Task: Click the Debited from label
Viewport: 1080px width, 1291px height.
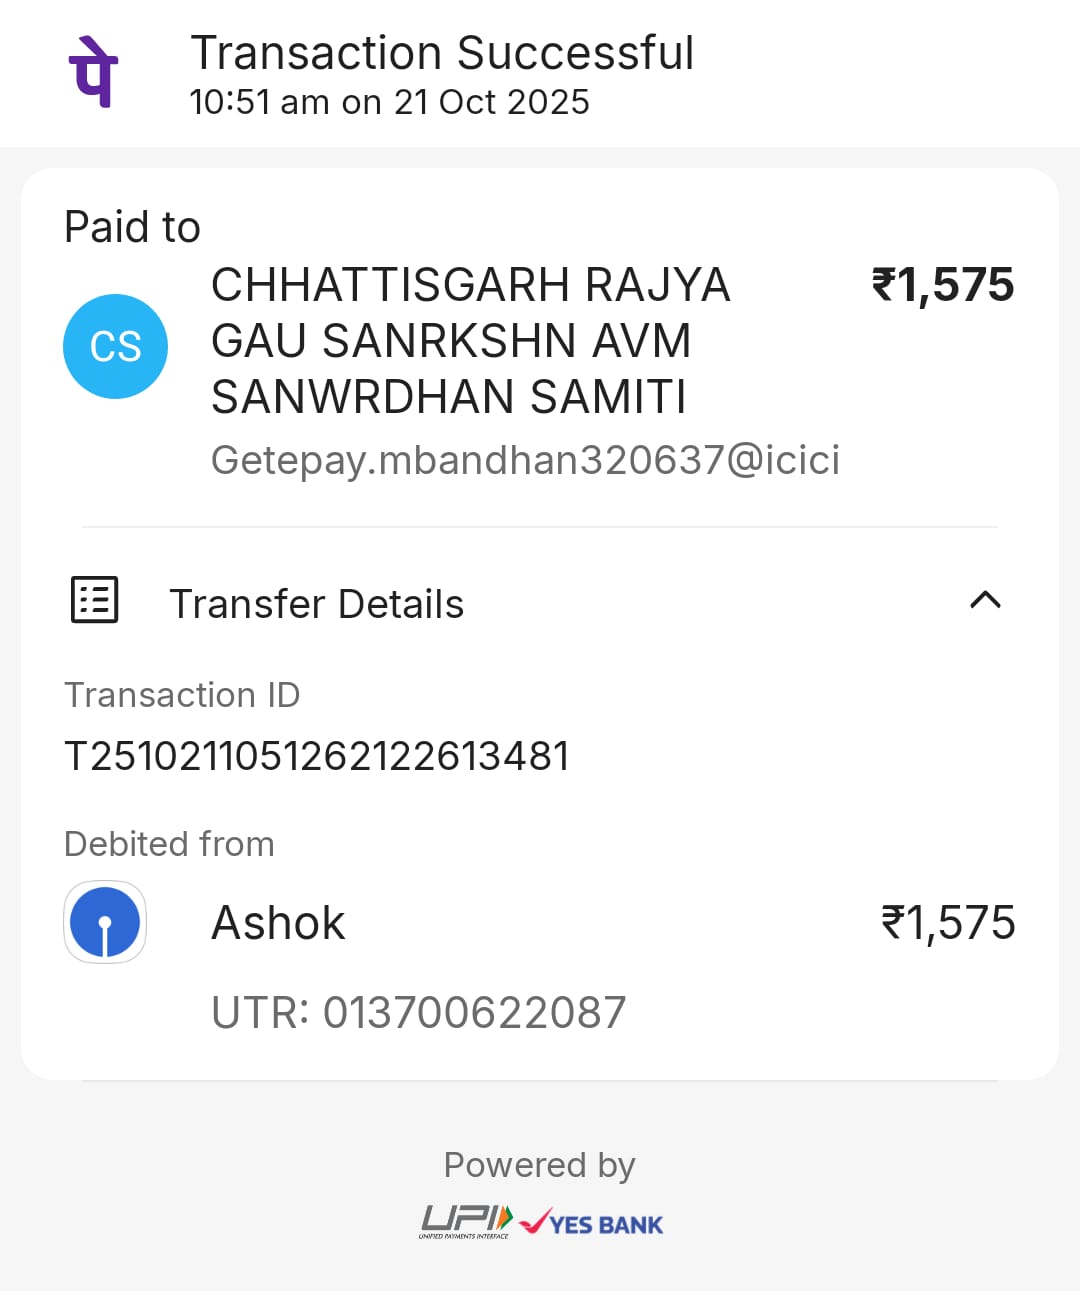Action: coord(169,844)
